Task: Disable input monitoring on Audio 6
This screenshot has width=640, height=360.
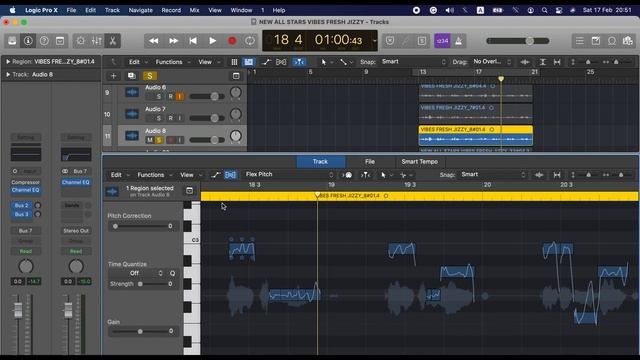Action: 180,97
